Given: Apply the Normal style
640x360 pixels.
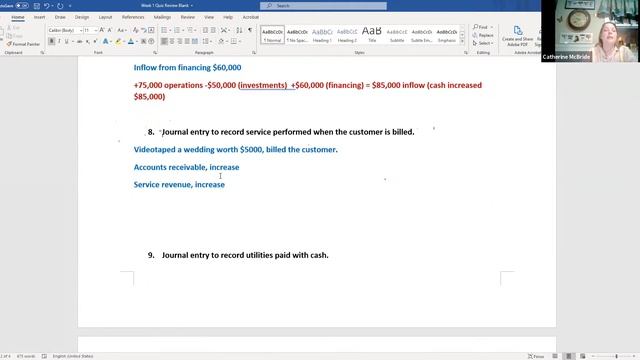Looking at the screenshot, I should 272,35.
